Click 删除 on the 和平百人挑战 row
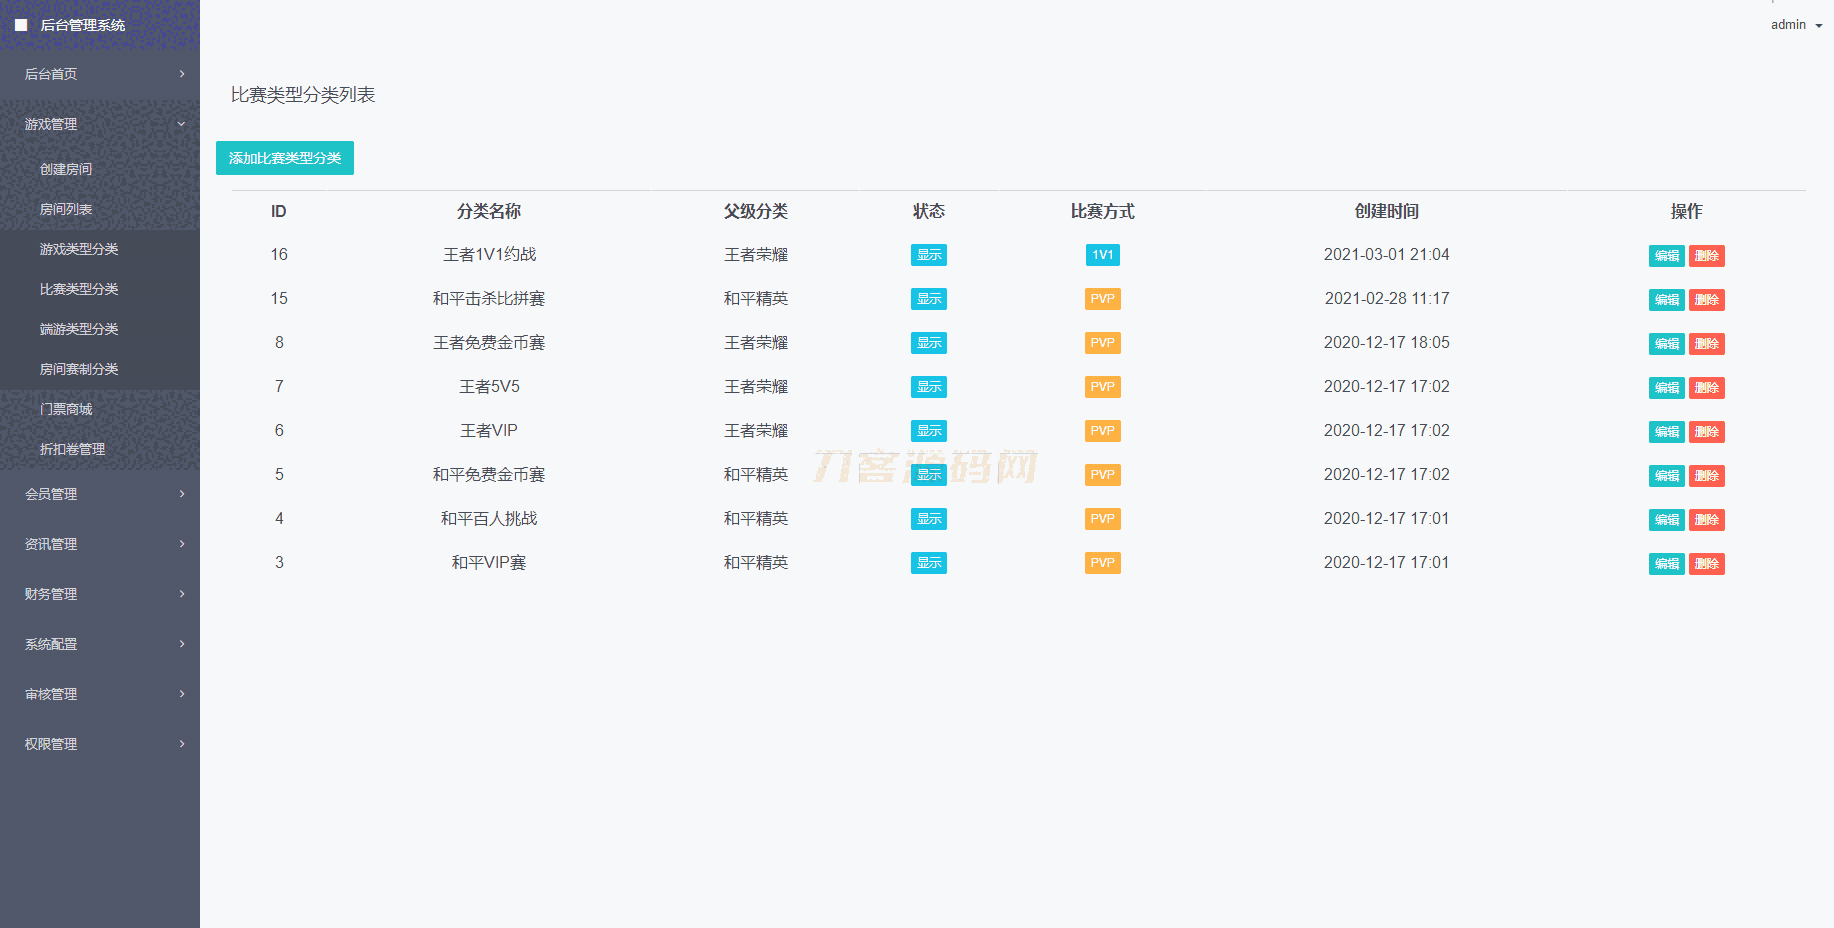The image size is (1834, 928). pyautogui.click(x=1707, y=519)
